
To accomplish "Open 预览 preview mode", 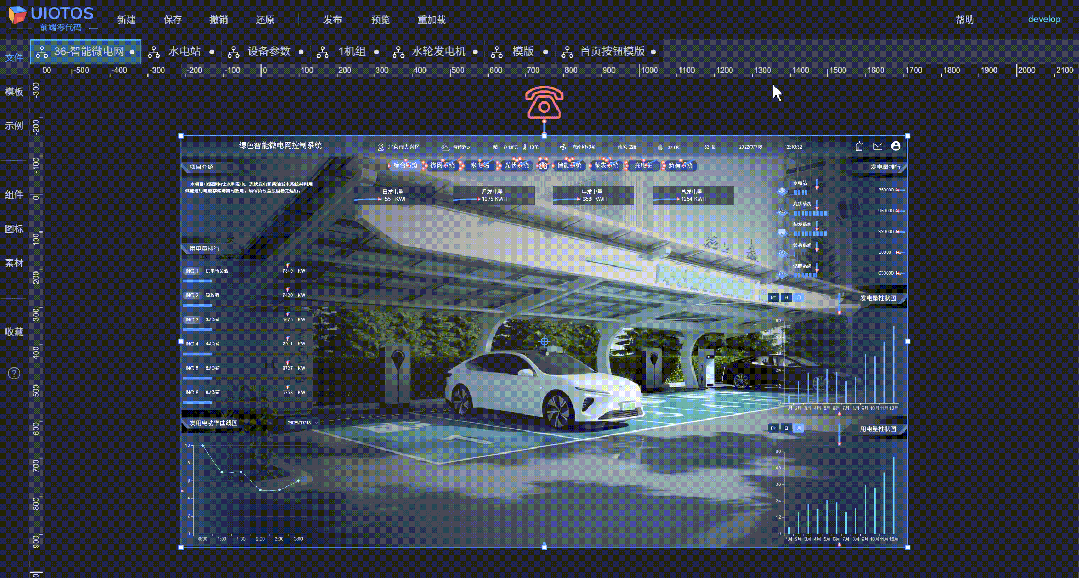I will pyautogui.click(x=380, y=19).
